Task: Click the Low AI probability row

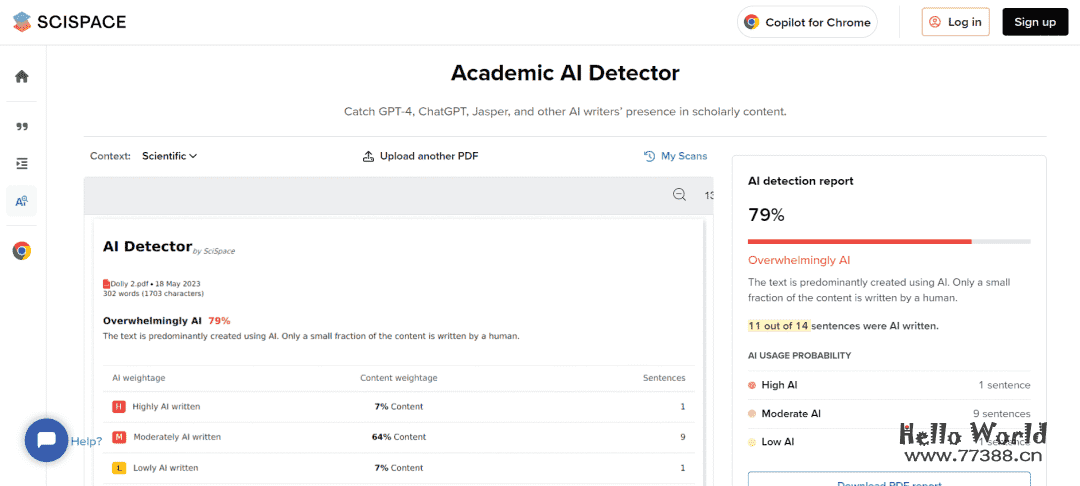Action: point(889,442)
